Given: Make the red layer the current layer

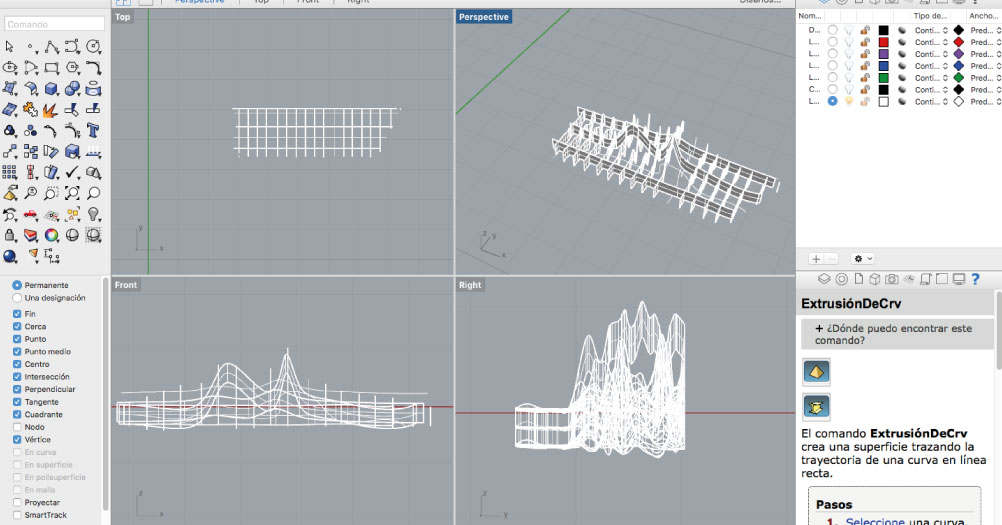Looking at the screenshot, I should click(x=832, y=42).
